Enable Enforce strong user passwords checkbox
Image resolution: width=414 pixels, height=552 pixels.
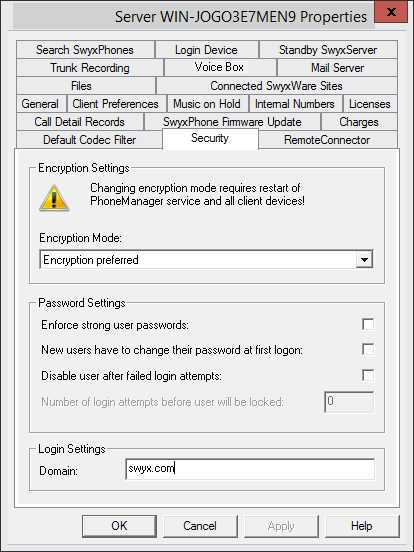click(368, 324)
